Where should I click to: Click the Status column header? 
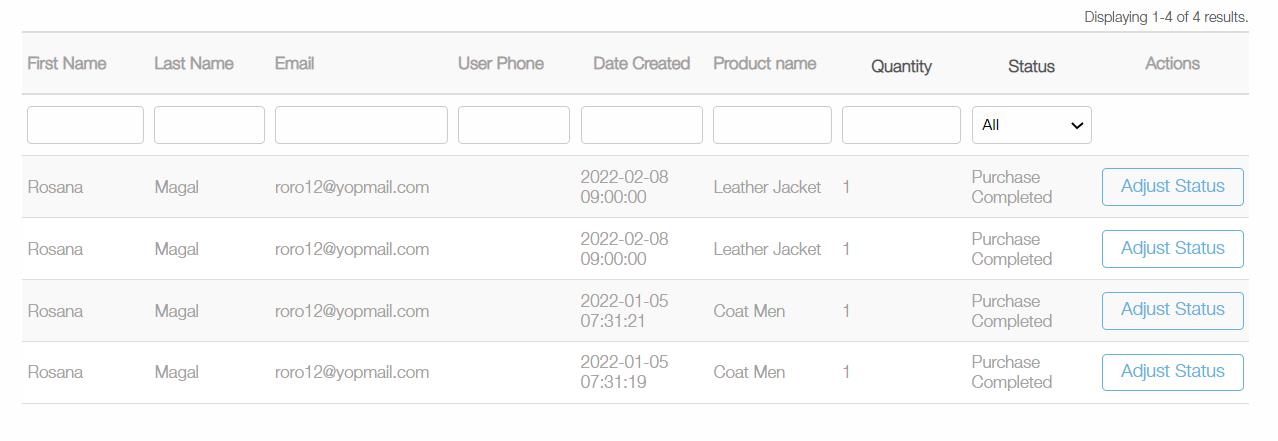[1031, 67]
